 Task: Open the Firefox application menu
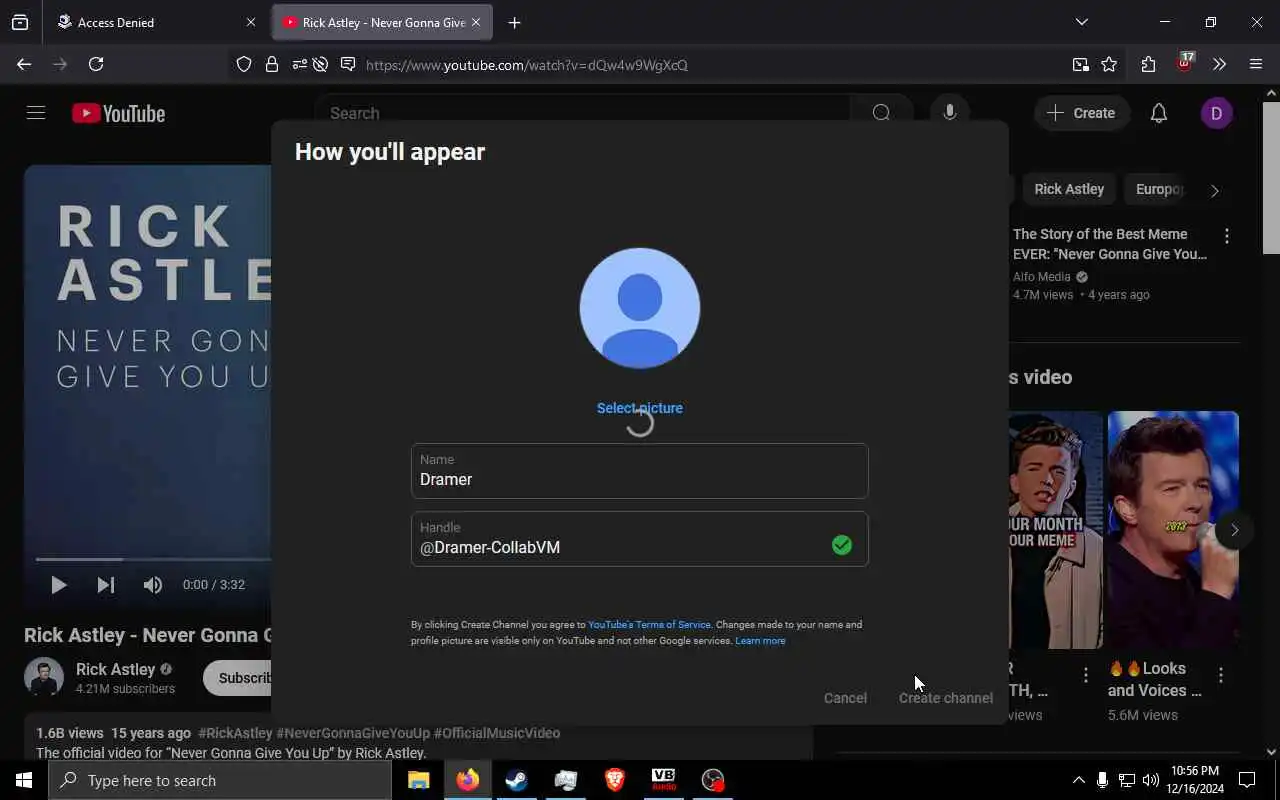pos(1256,64)
